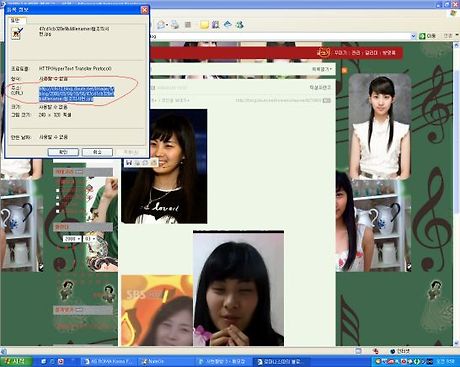Click the Research book icon in toolbar
Screen dimensions: 460x367
215,24
